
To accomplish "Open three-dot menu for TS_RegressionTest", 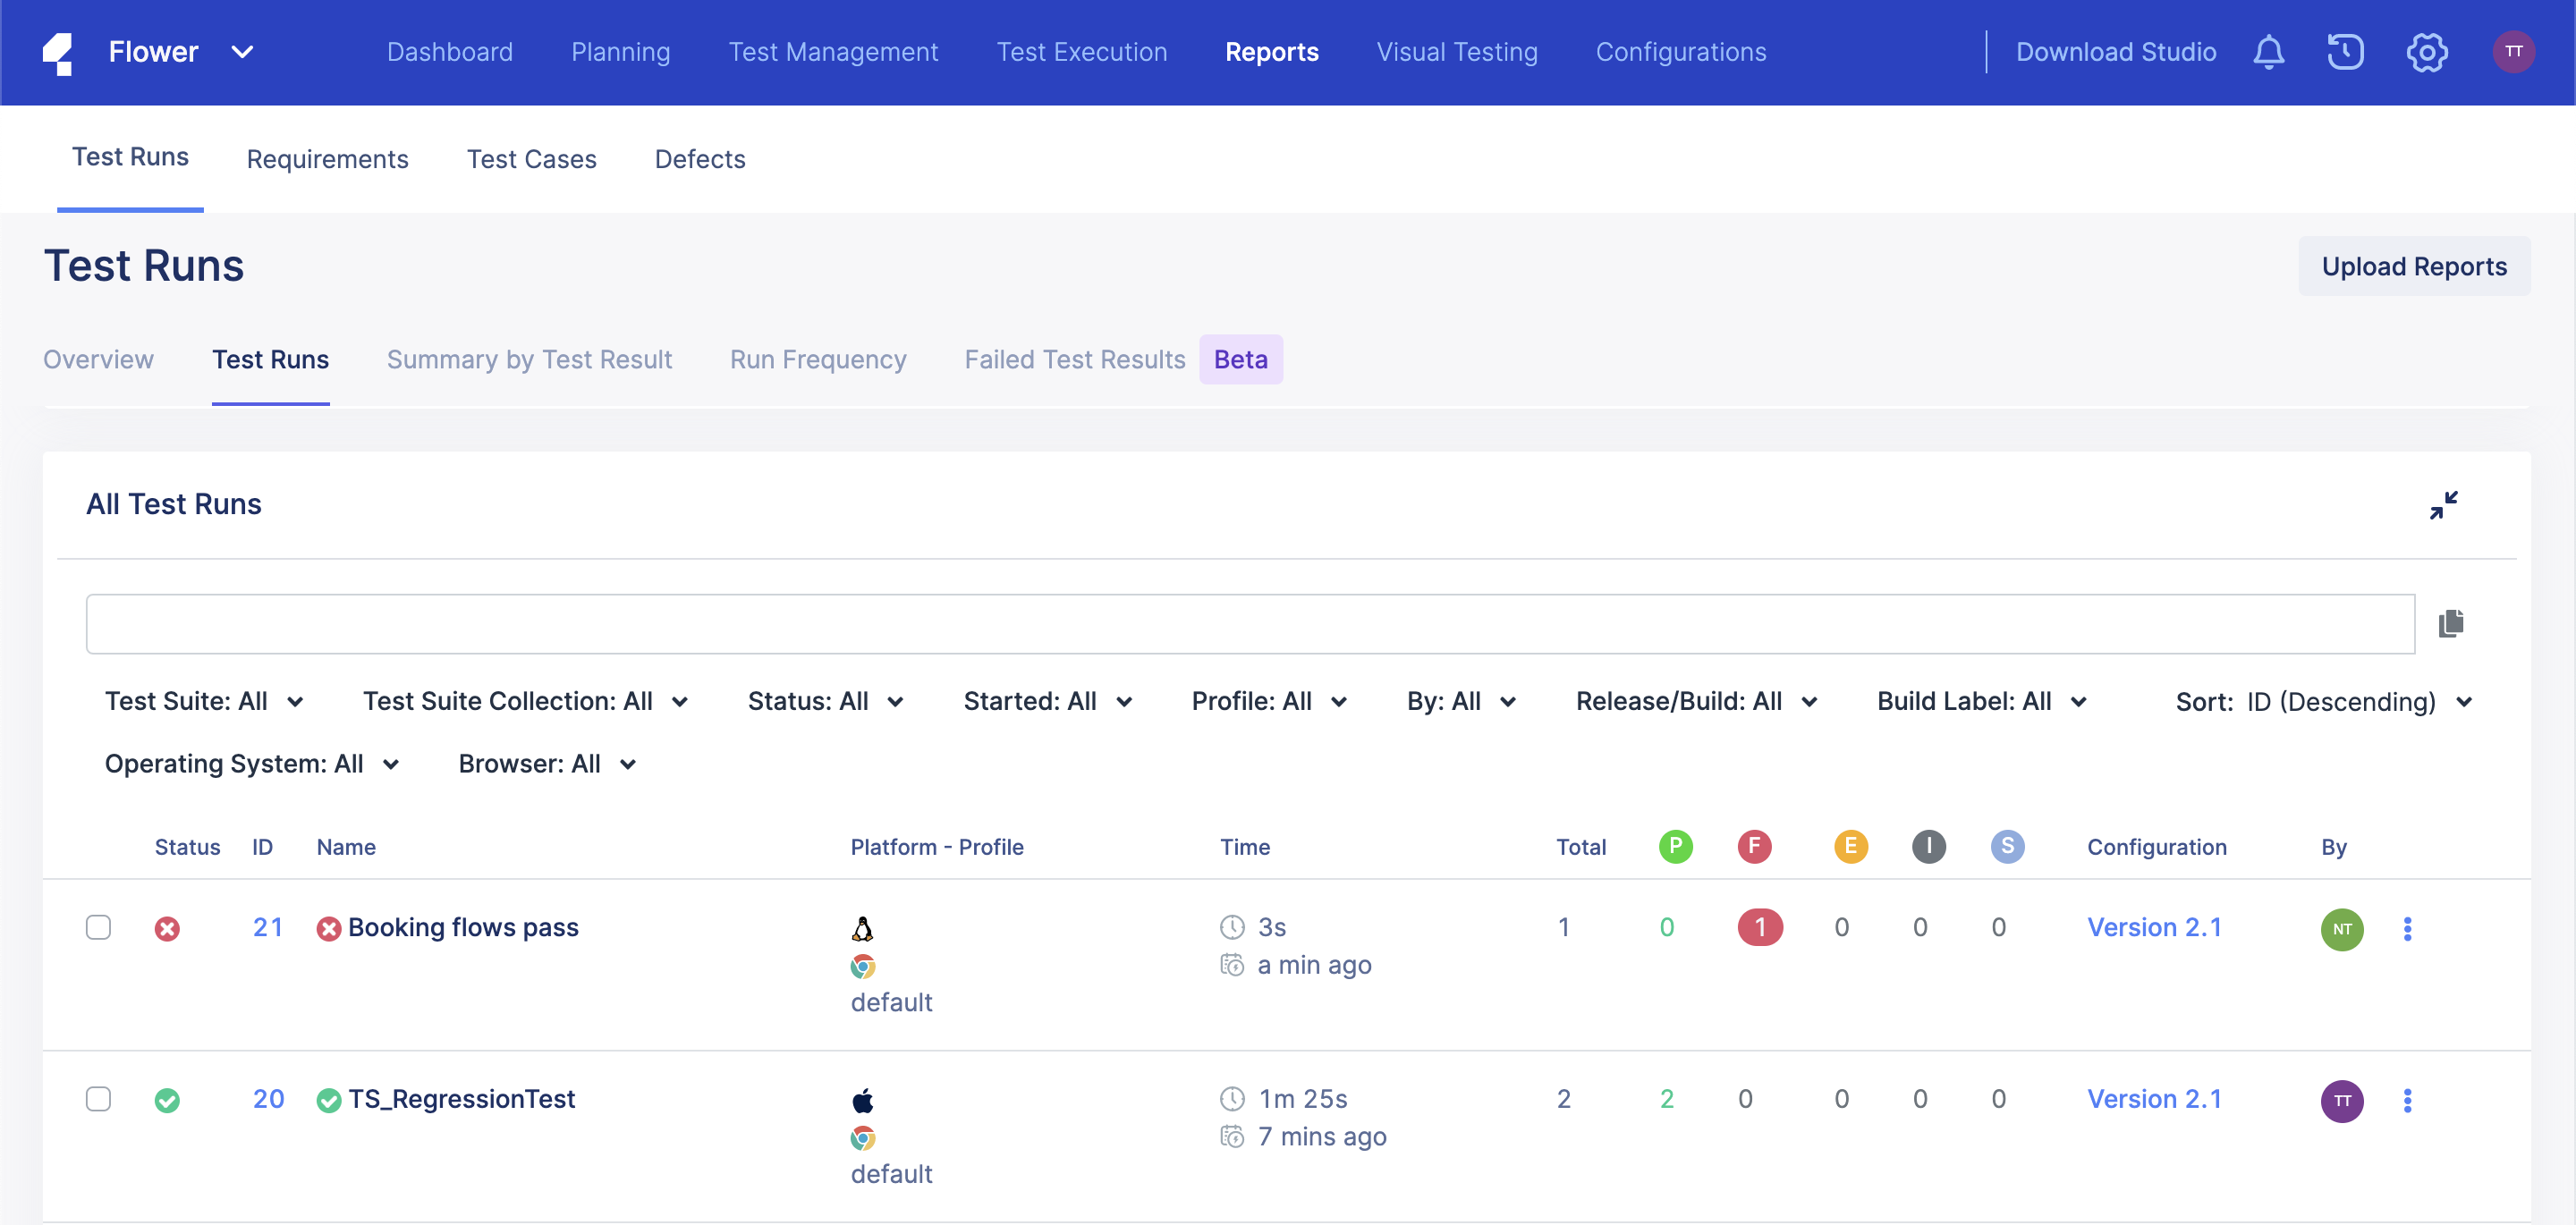I will [x=2407, y=1100].
